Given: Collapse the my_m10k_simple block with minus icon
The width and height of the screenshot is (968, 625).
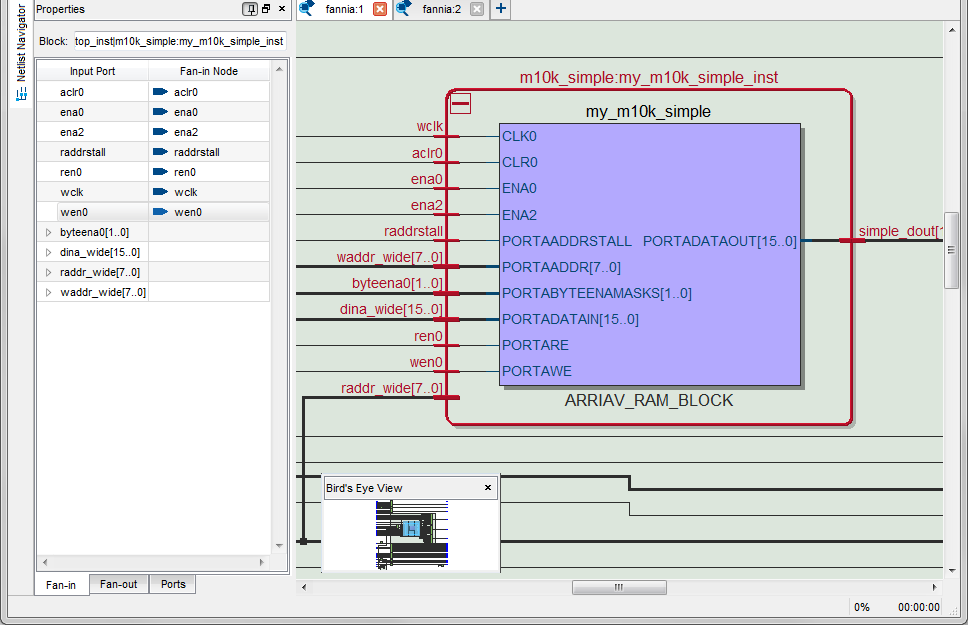Looking at the screenshot, I should (461, 104).
